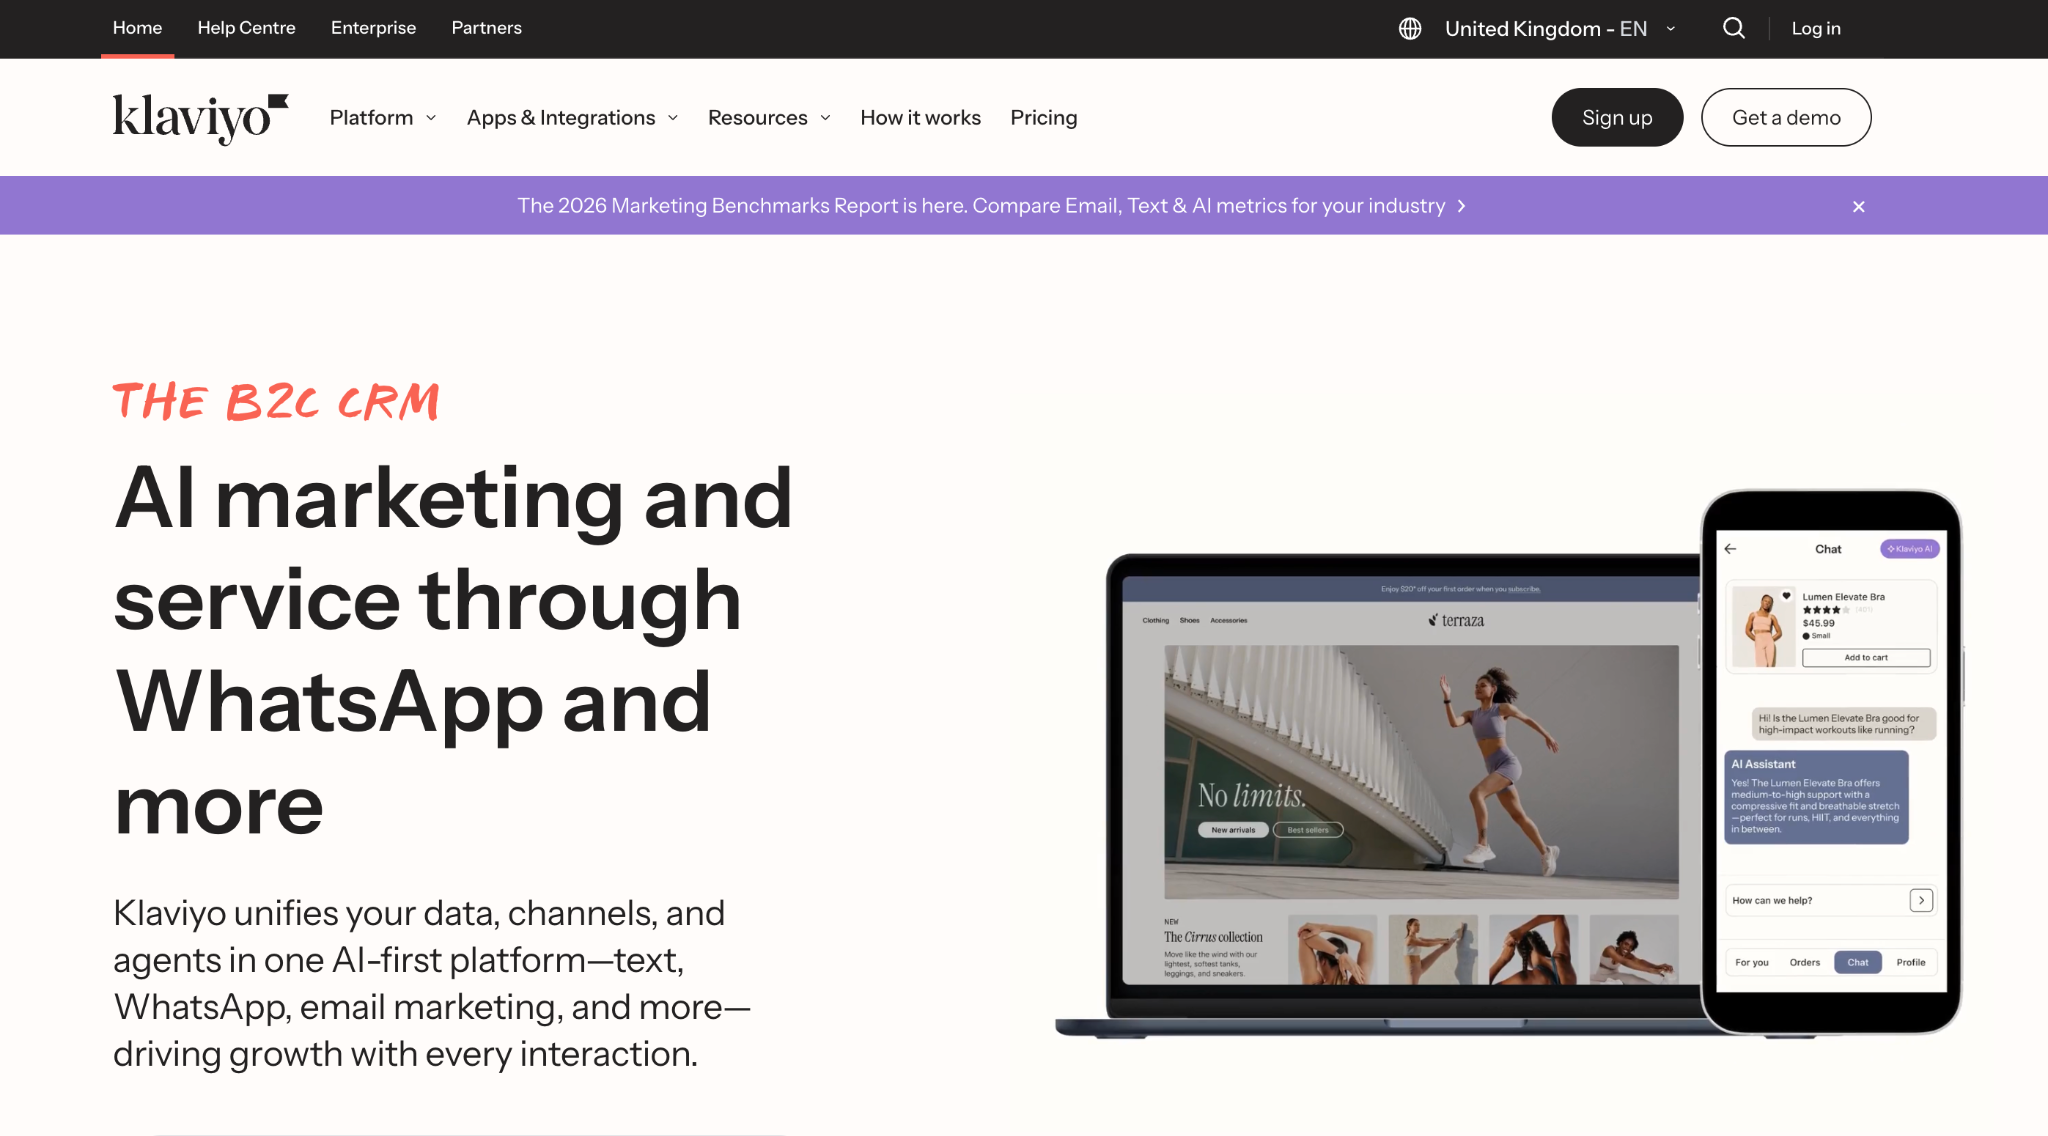This screenshot has height=1136, width=2048.
Task: Open the Partners tab
Action: point(486,28)
